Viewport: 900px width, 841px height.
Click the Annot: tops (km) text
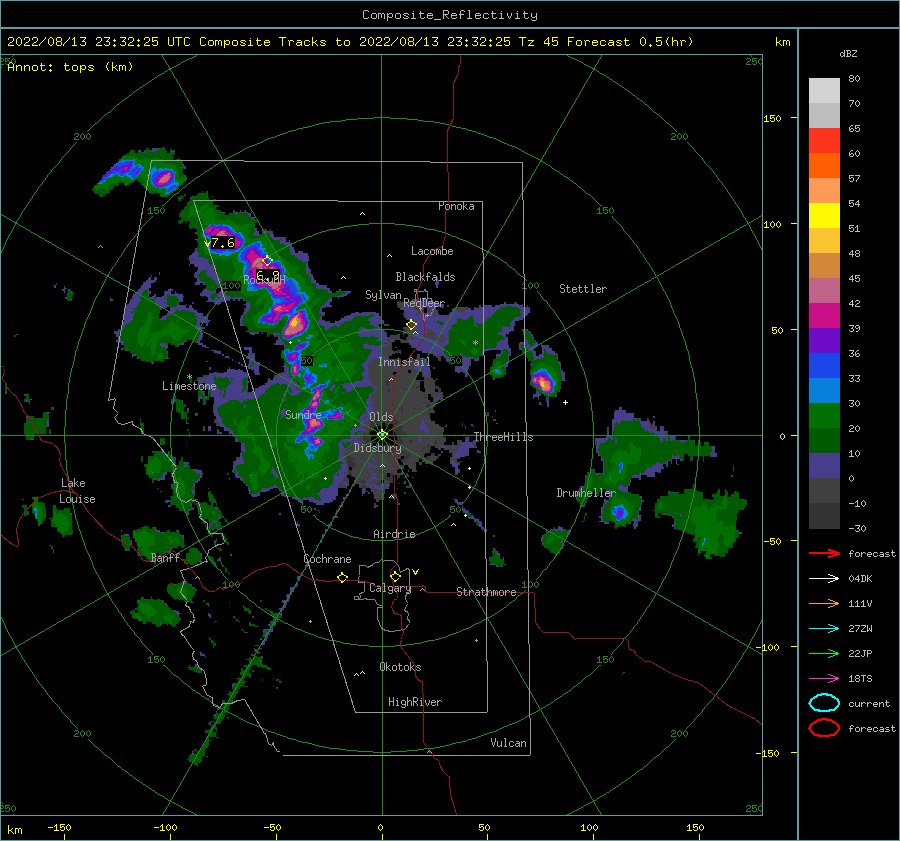tap(70, 67)
